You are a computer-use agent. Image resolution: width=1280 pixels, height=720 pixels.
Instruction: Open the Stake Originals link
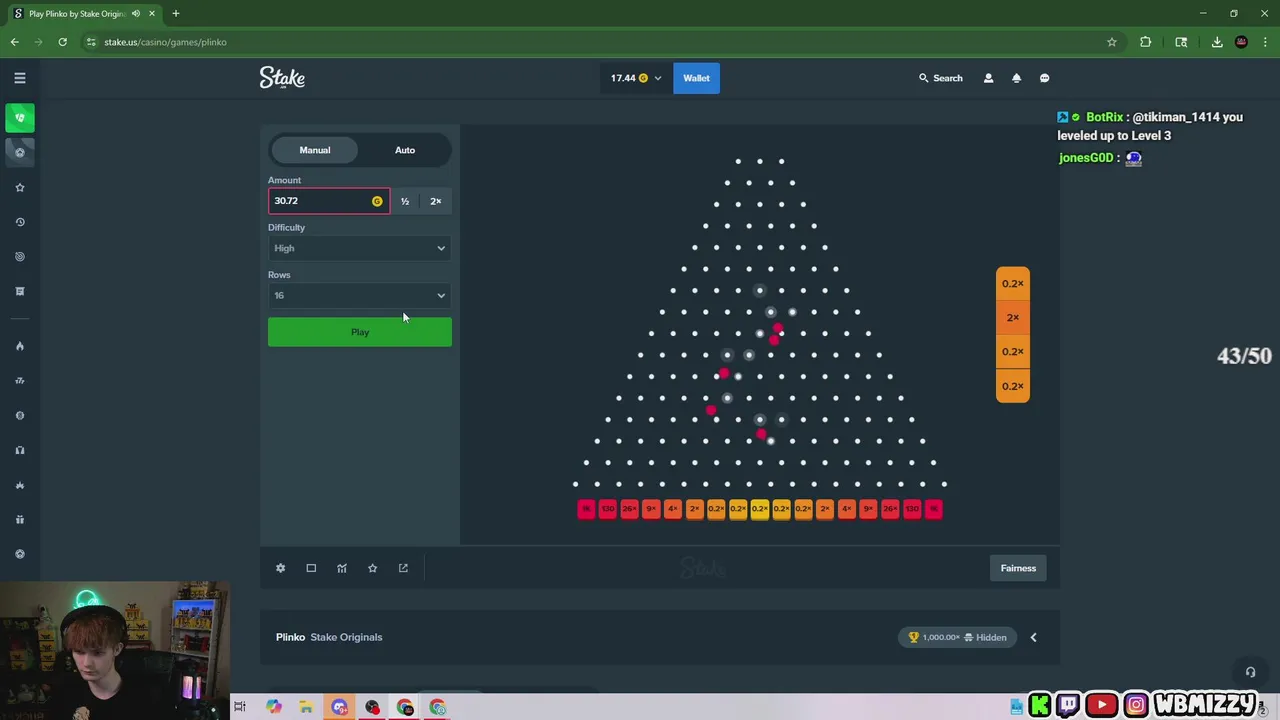tap(346, 637)
